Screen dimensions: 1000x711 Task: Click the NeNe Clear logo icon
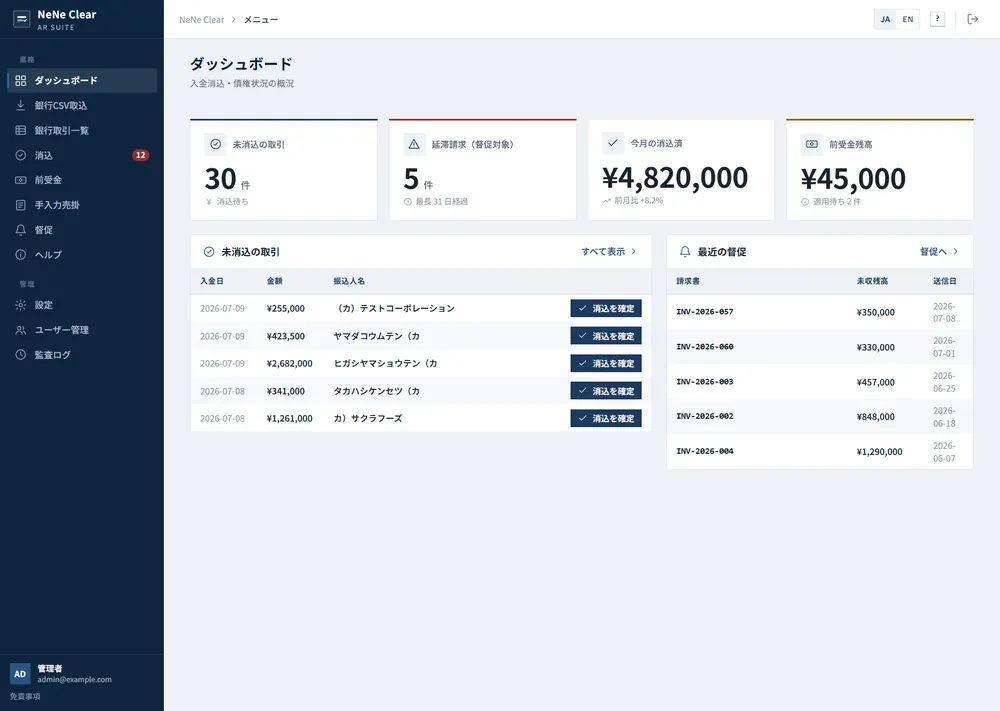tap(22, 19)
